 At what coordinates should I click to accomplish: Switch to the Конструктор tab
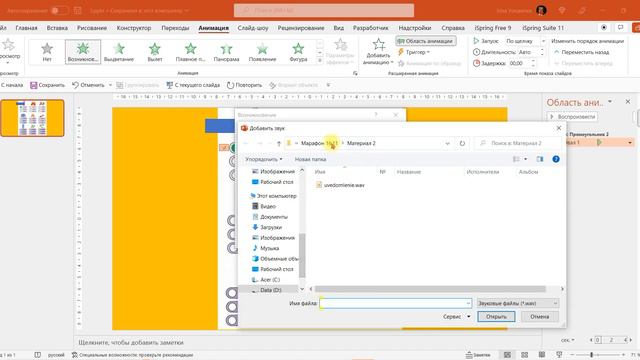point(134,28)
